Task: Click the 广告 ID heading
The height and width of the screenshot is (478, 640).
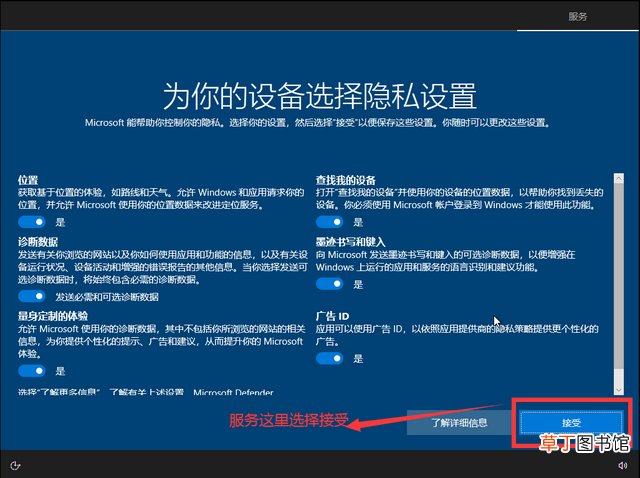Action: pos(332,316)
